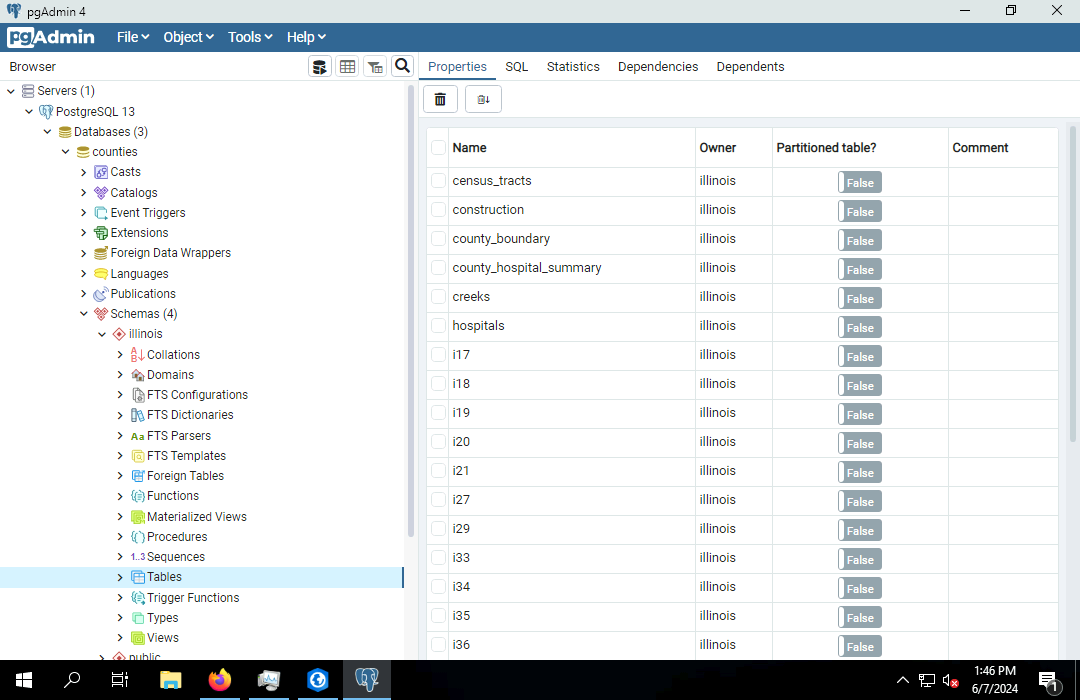The image size is (1080, 700).
Task: Switch to the Statistics tab
Action: (x=573, y=67)
